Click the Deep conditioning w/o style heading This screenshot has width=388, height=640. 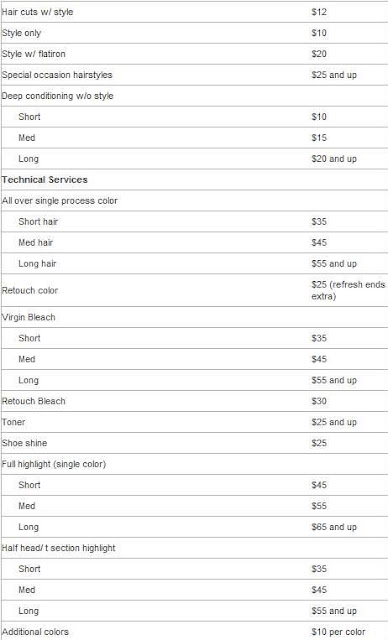[x=58, y=96]
